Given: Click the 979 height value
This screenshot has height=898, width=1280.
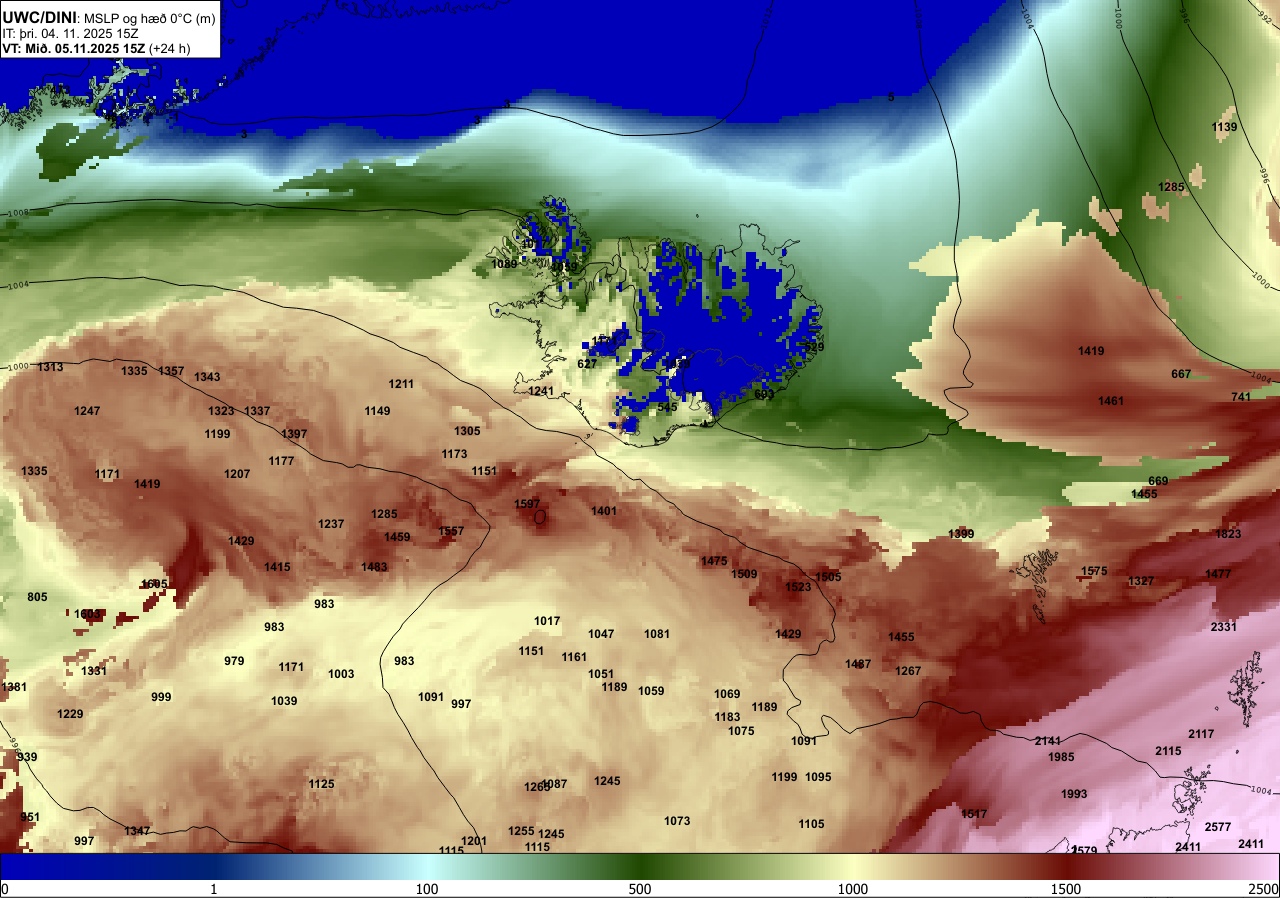Looking at the screenshot, I should click(x=234, y=661).
